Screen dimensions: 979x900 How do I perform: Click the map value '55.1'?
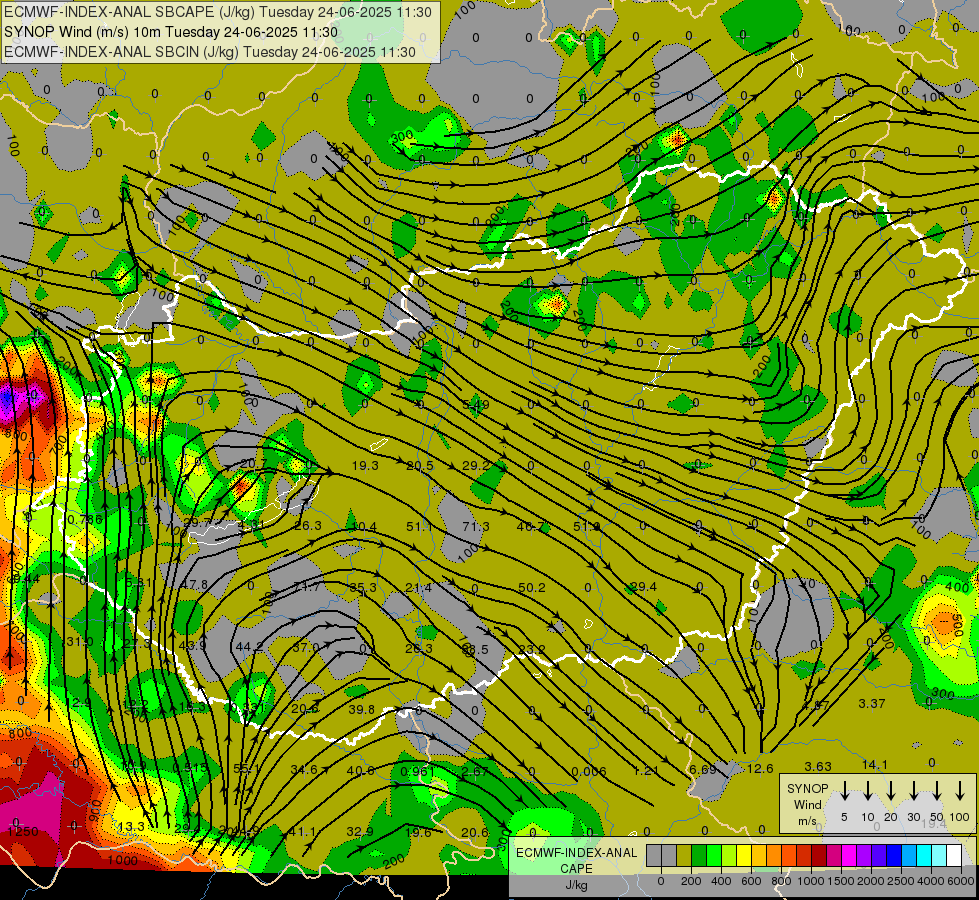(246, 769)
